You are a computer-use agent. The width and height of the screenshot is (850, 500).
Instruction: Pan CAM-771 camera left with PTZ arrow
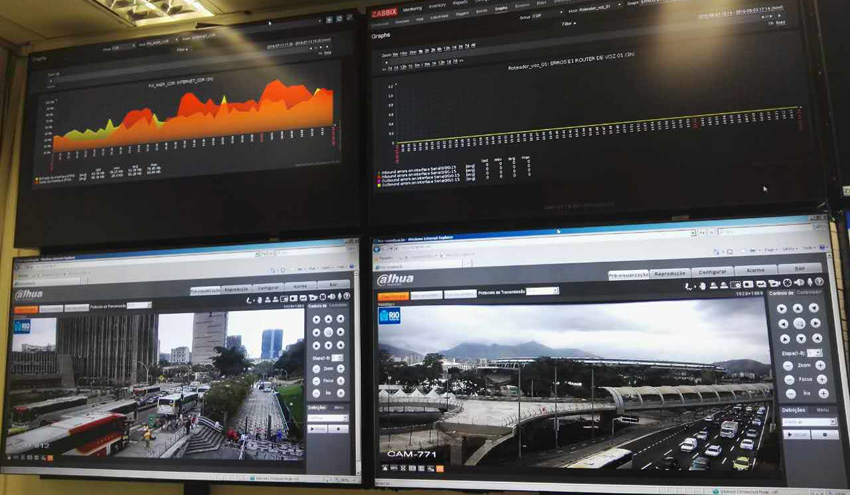pos(783,324)
